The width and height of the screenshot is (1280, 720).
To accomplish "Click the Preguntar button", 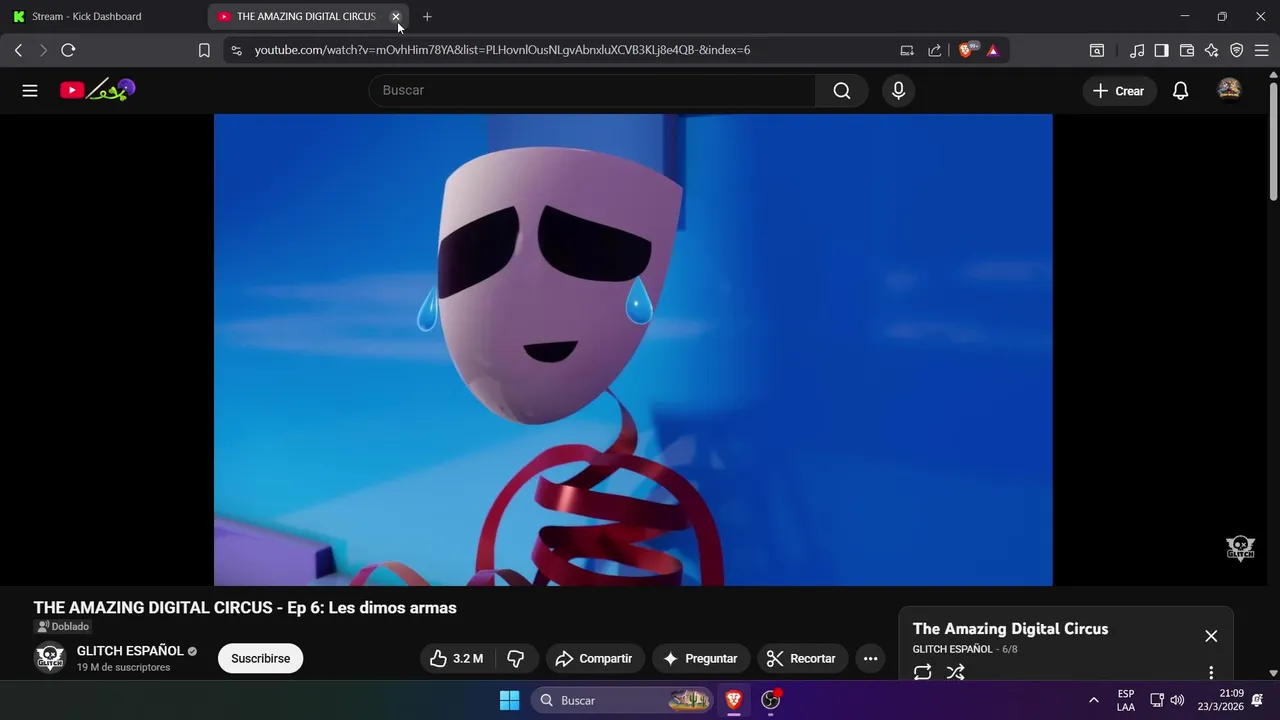I will 700,658.
